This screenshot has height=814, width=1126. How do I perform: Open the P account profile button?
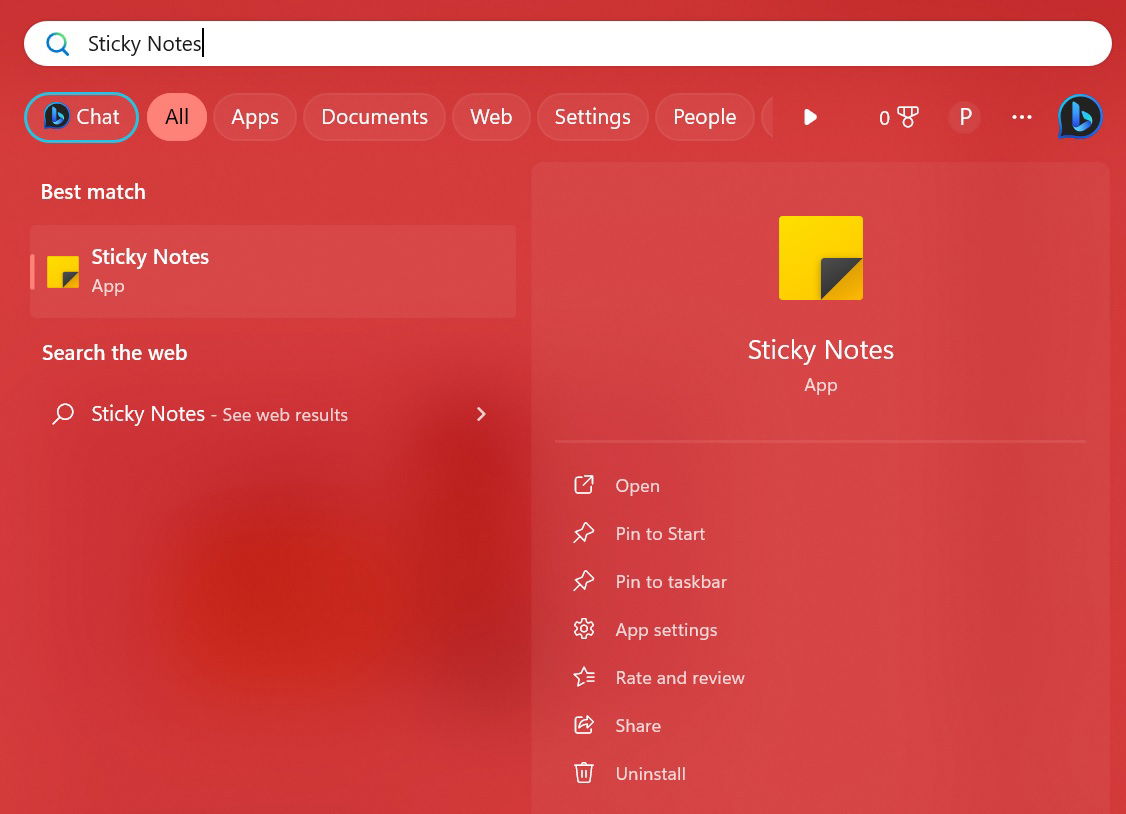pyautogui.click(x=965, y=117)
